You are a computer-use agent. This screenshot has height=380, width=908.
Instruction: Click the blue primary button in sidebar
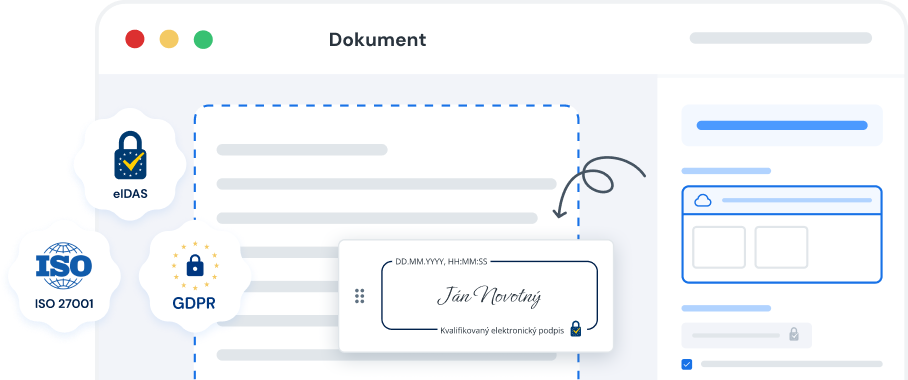tap(782, 125)
